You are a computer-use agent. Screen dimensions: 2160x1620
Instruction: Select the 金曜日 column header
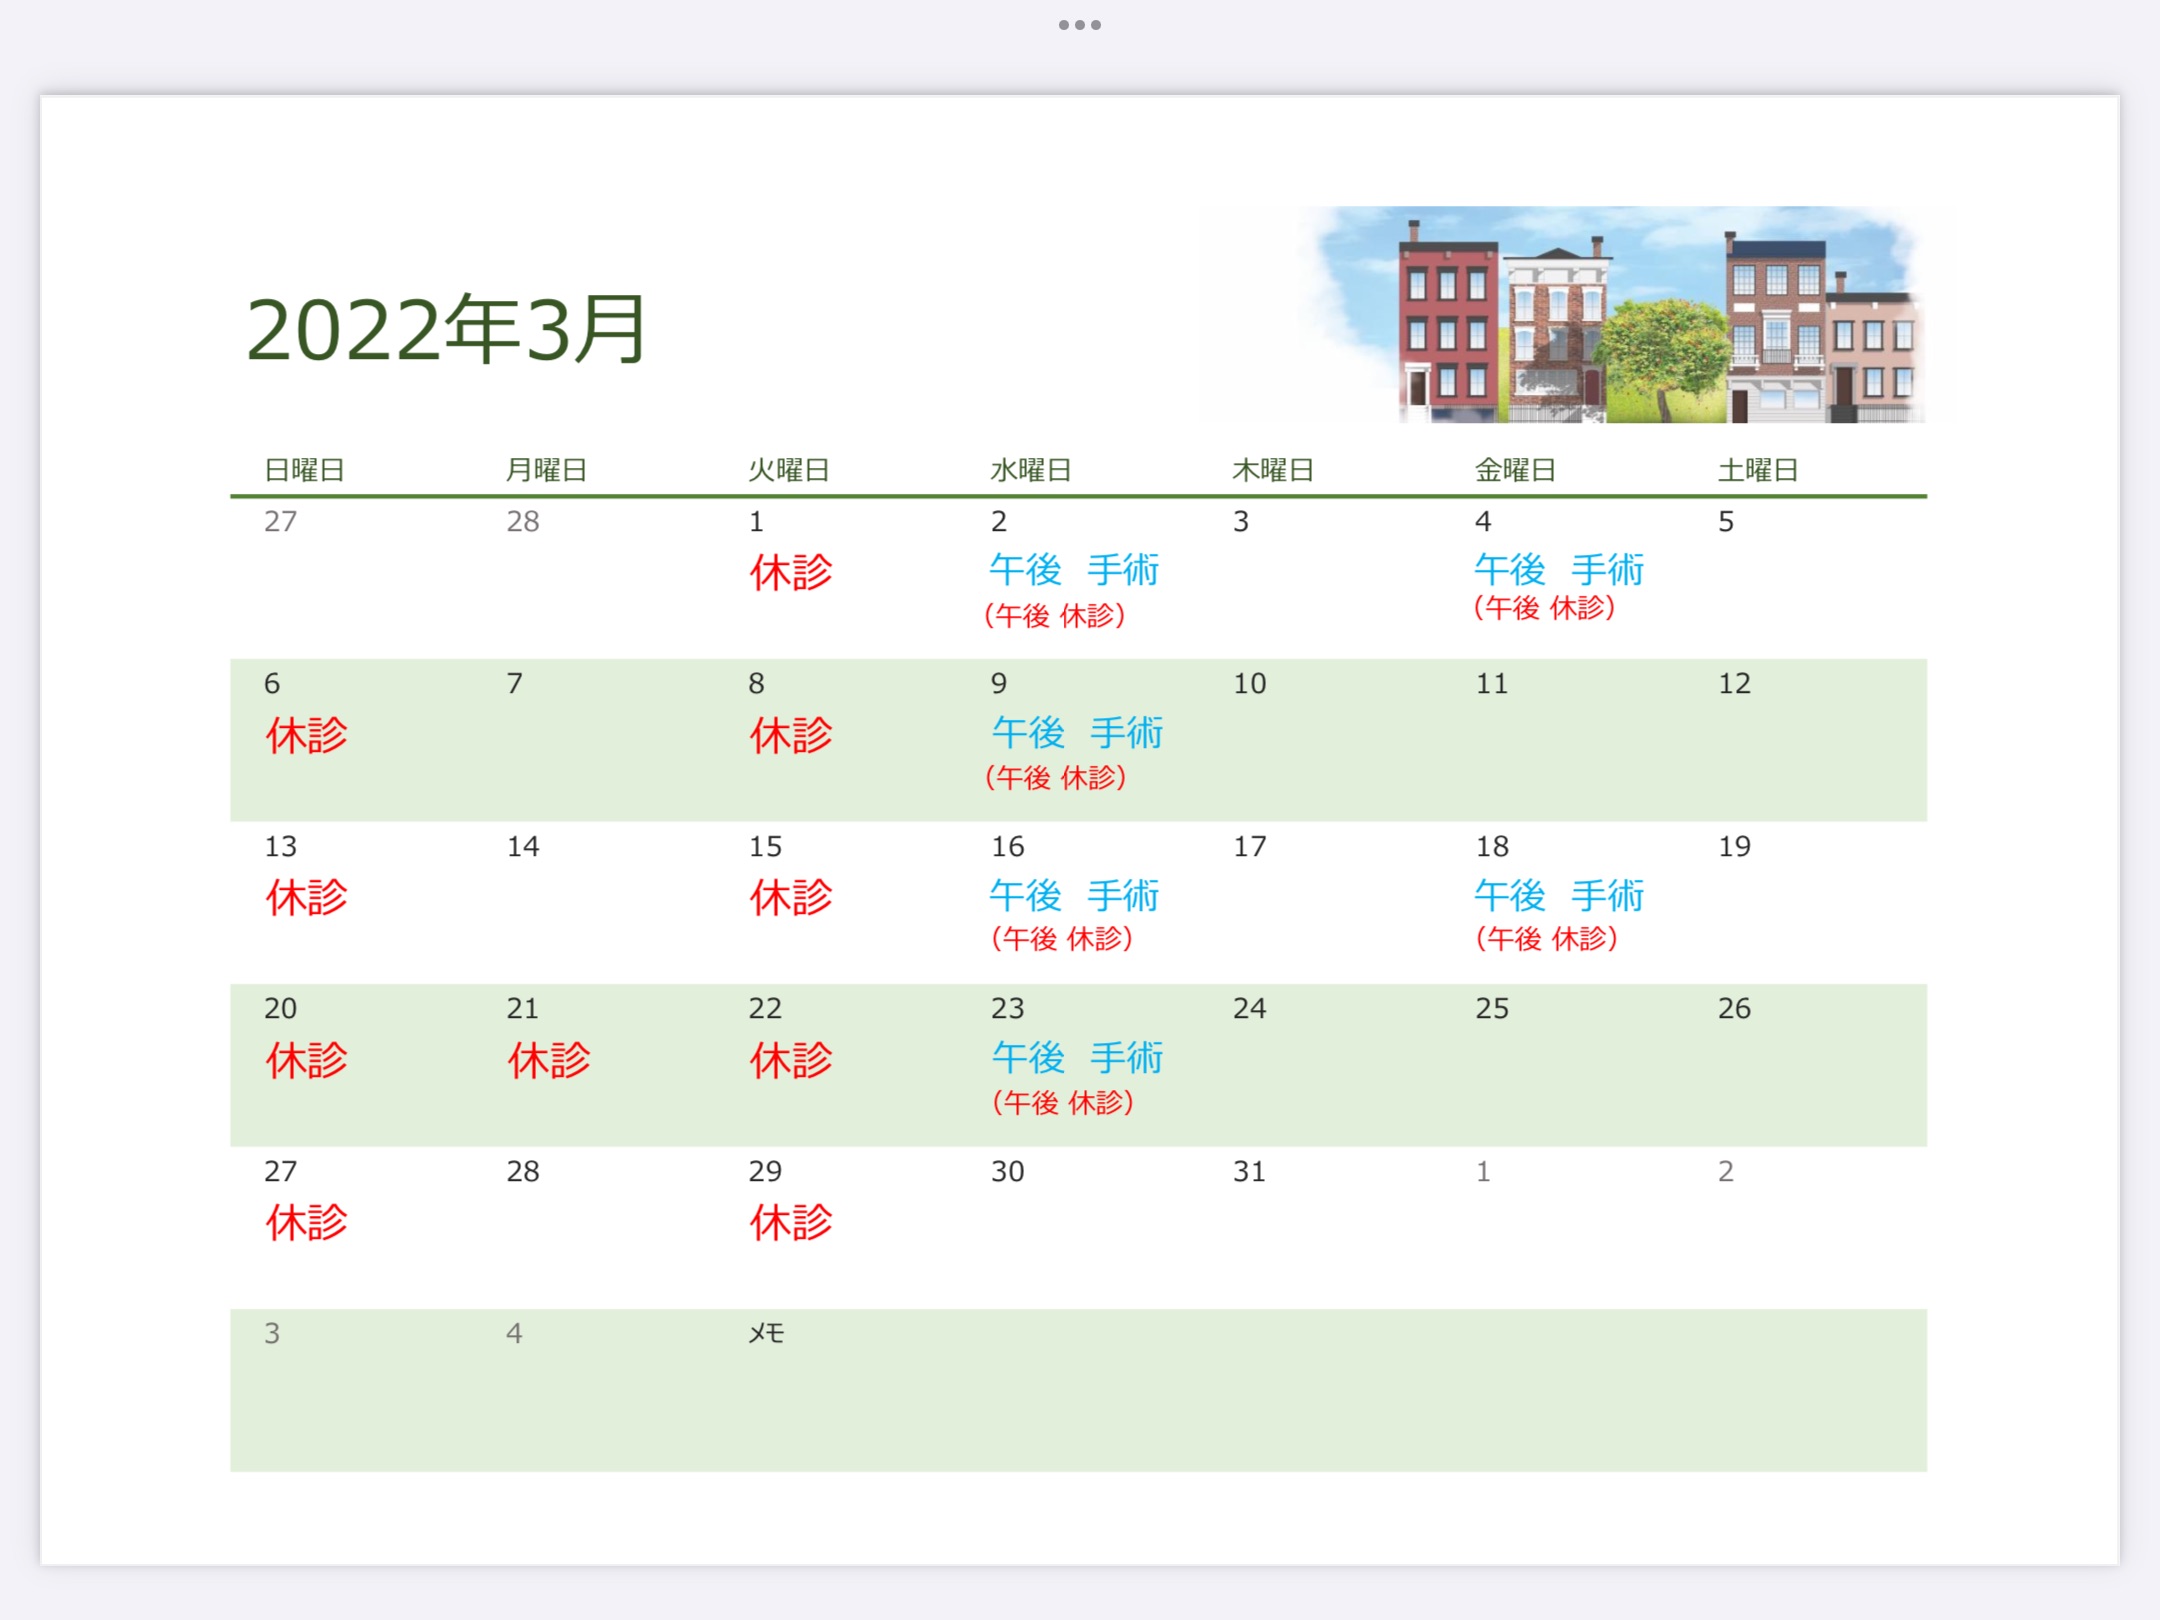tap(1516, 470)
